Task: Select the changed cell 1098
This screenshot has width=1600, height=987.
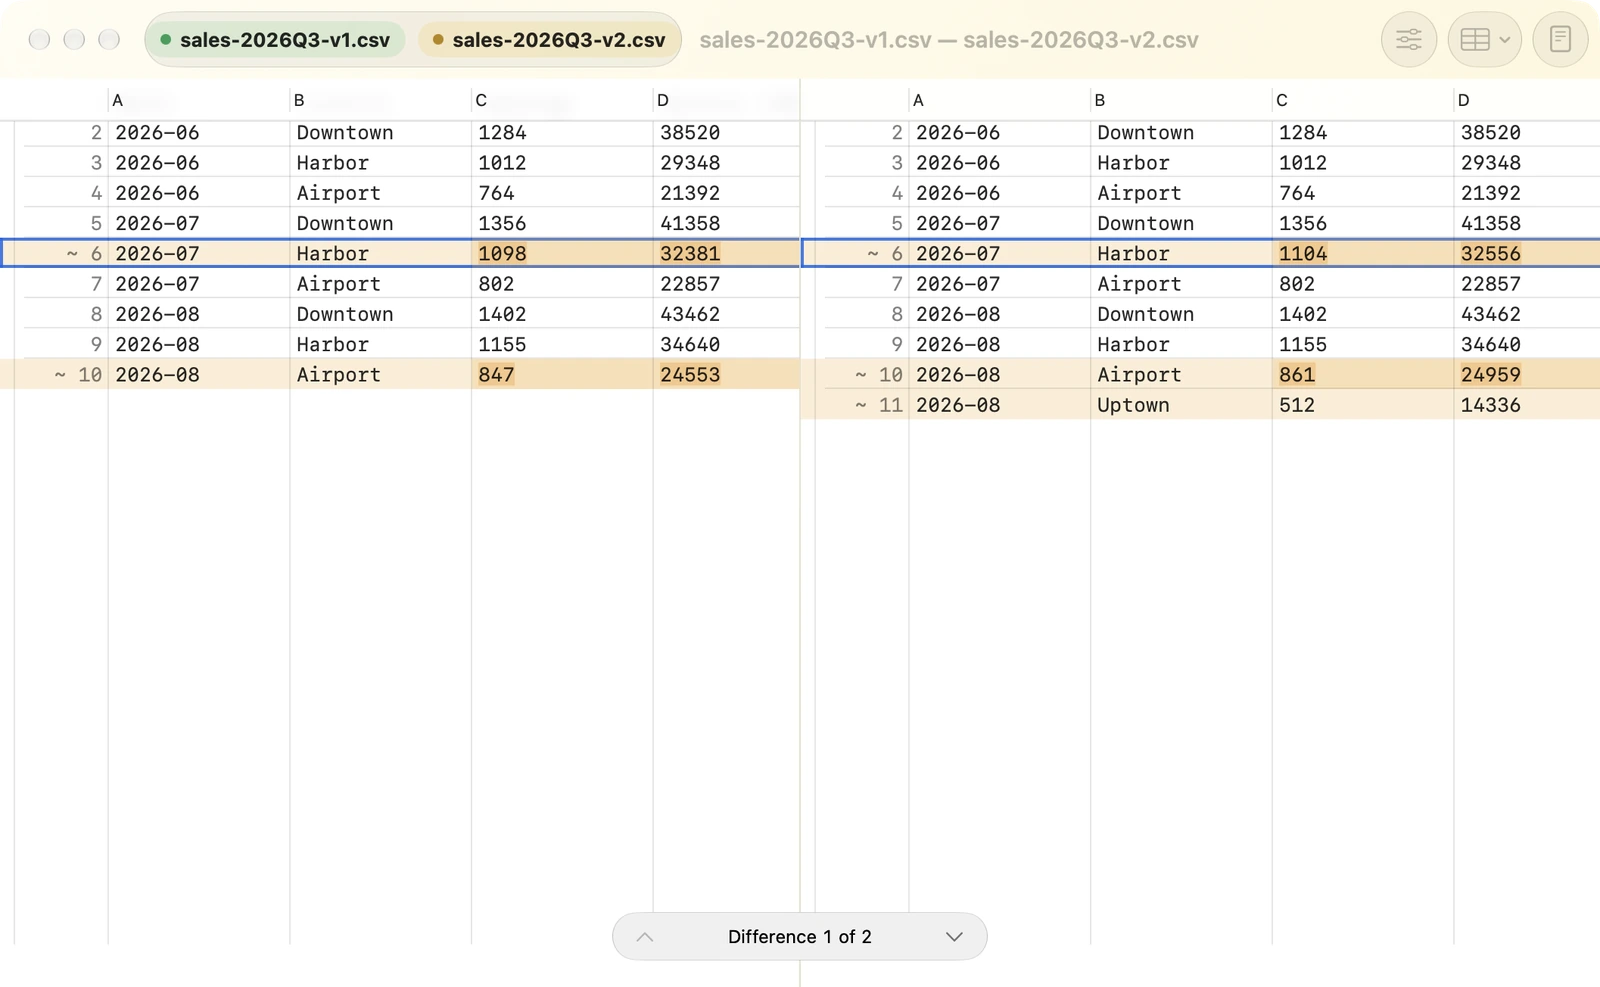Action: point(502,254)
